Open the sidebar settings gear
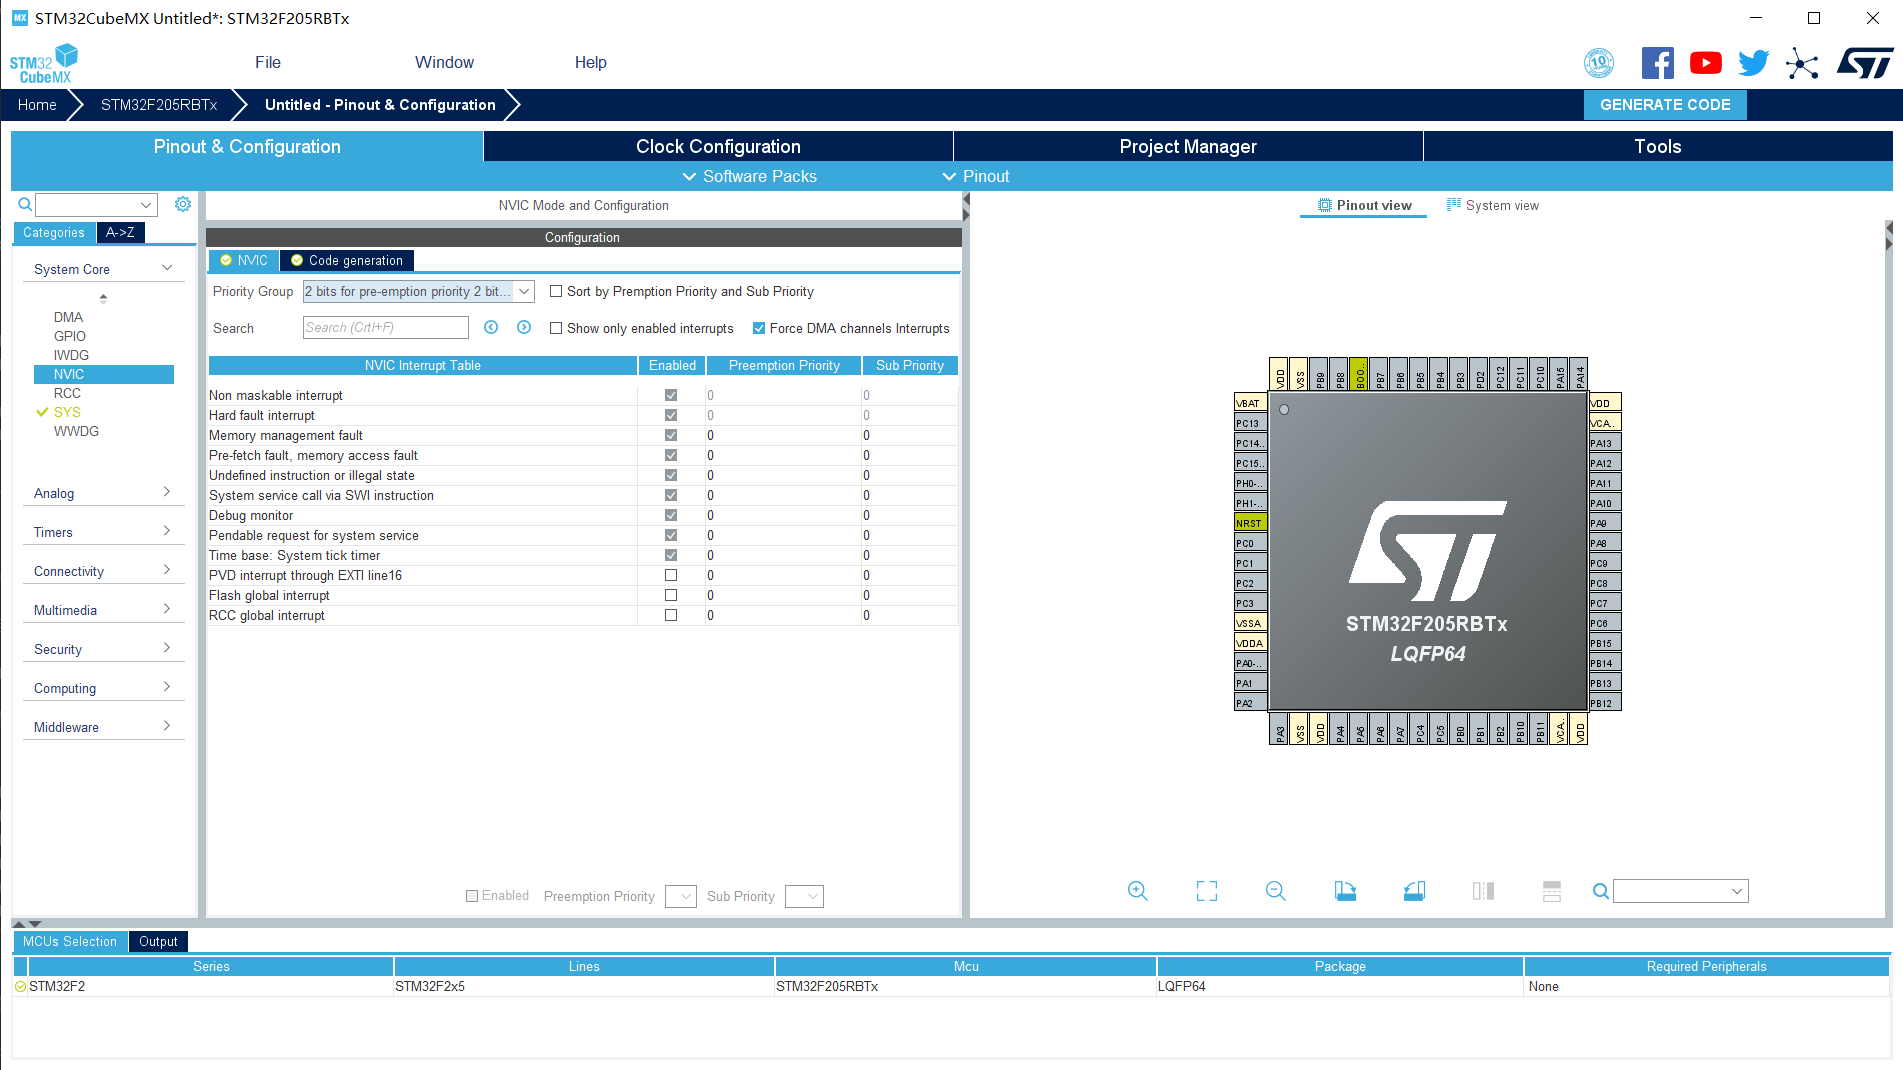This screenshot has width=1903, height=1070. pos(183,204)
